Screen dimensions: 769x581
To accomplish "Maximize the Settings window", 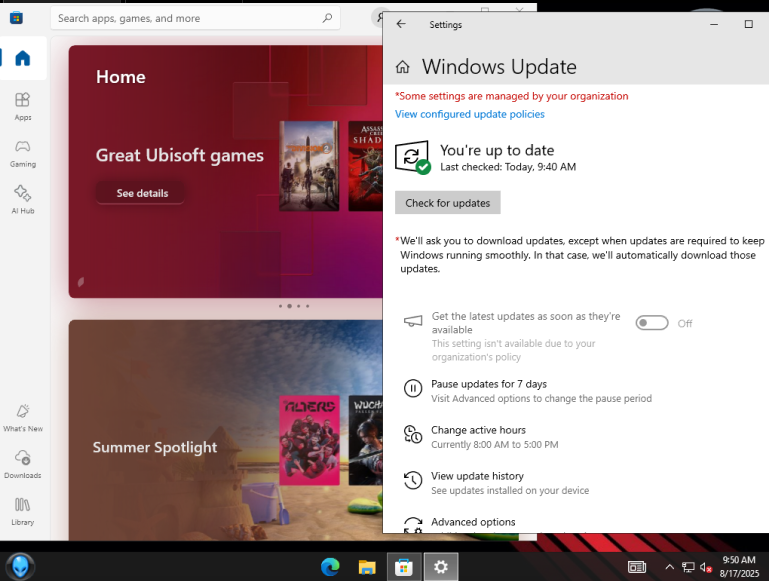I will (x=748, y=24).
